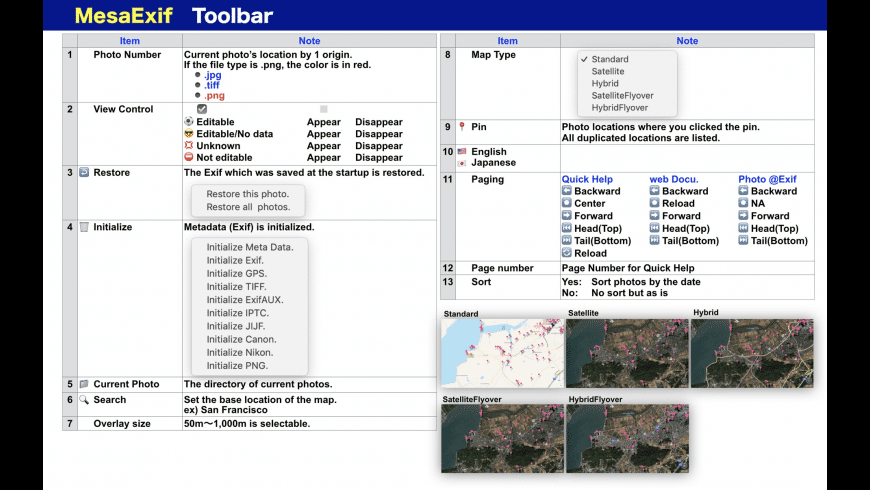Toggle the unchecked gray View Control checkbox

click(x=323, y=109)
